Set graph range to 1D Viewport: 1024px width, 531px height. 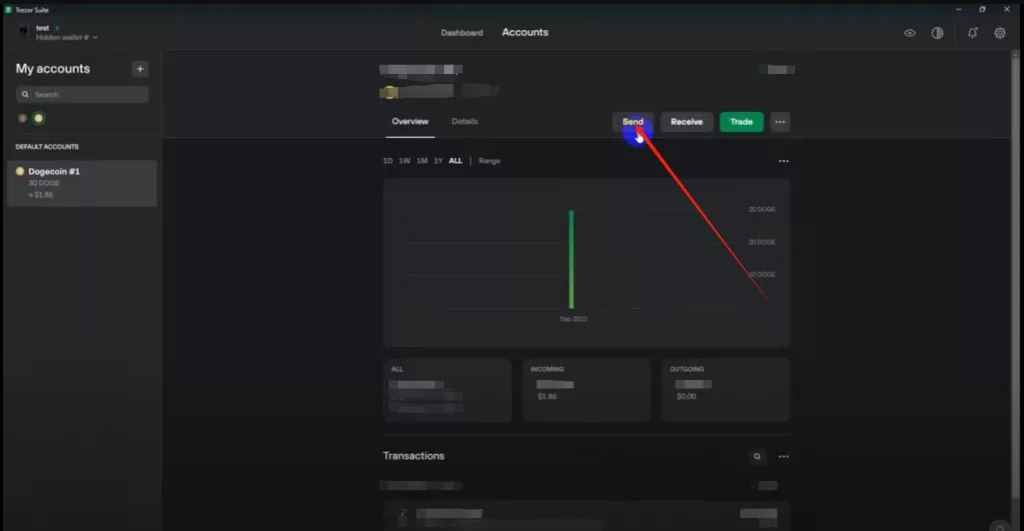(x=388, y=161)
